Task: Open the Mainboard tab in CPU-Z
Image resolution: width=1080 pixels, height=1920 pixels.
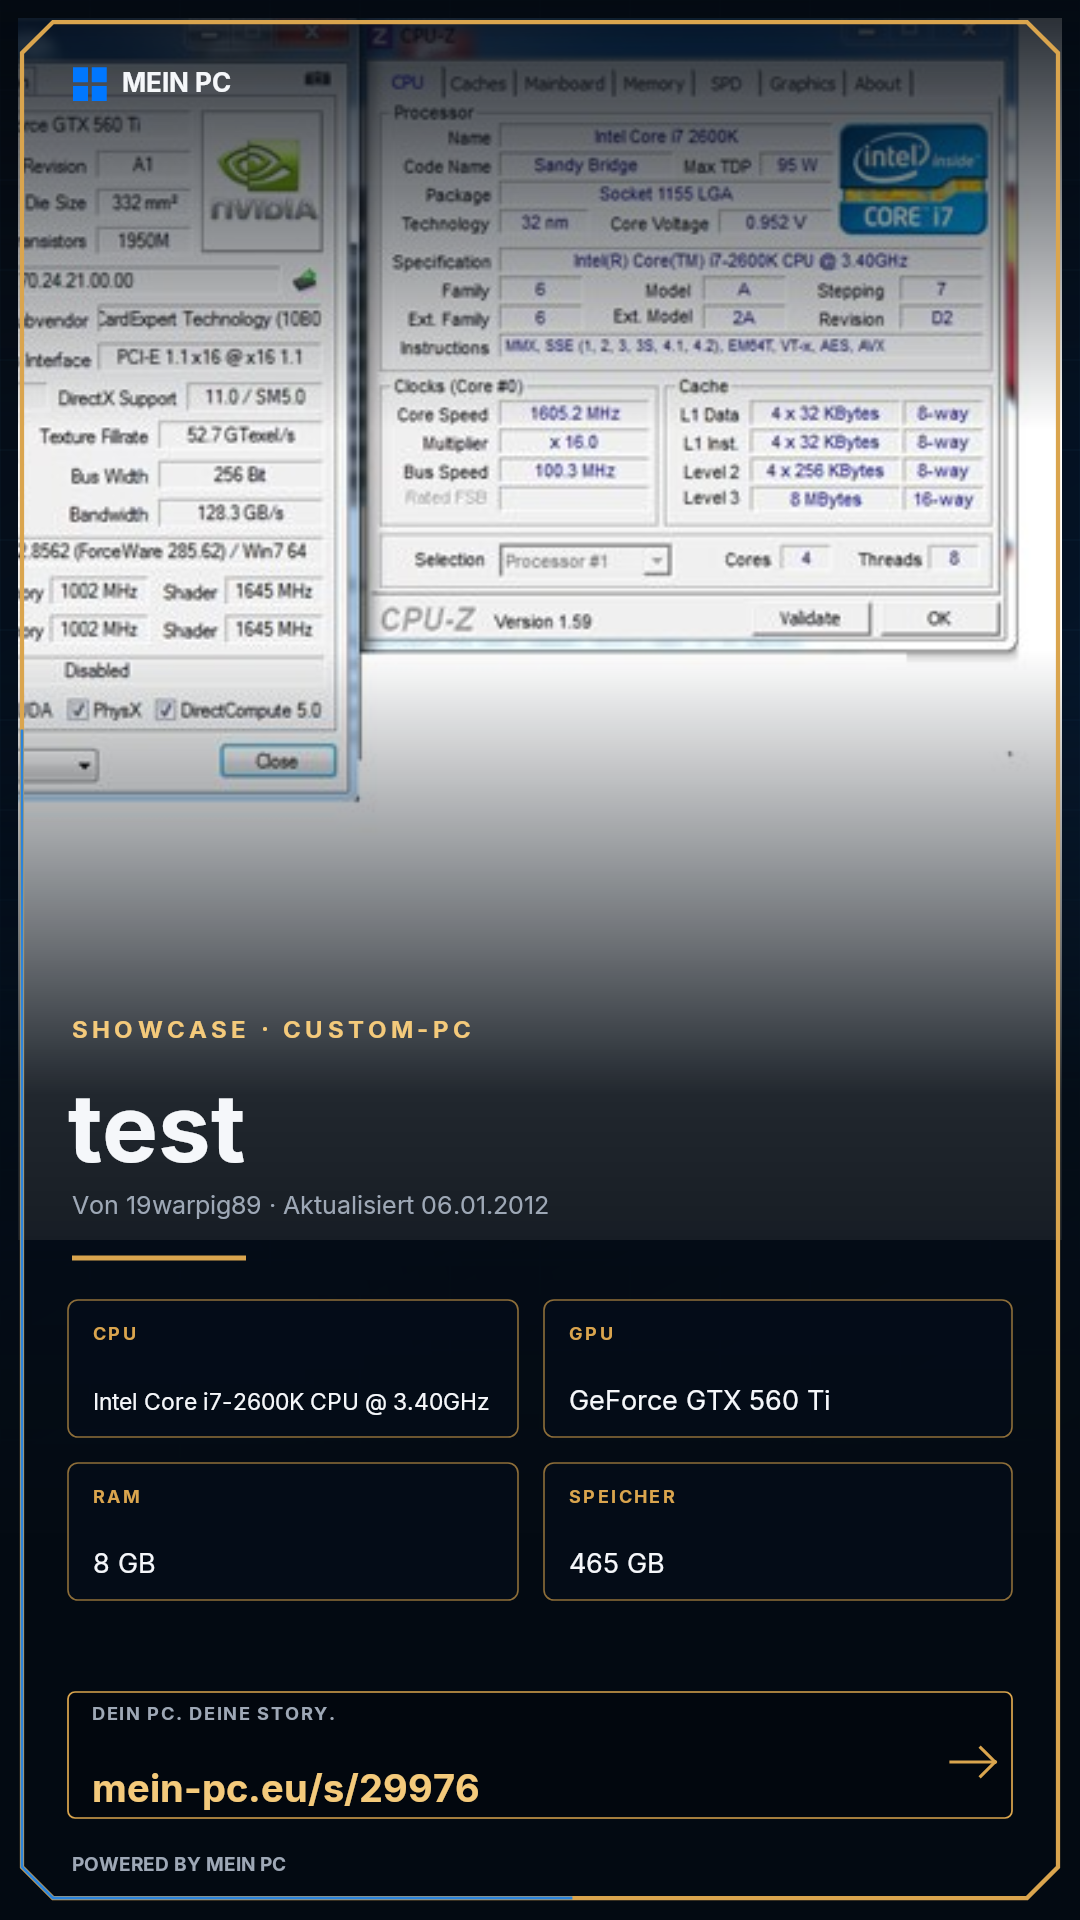Action: coord(565,84)
